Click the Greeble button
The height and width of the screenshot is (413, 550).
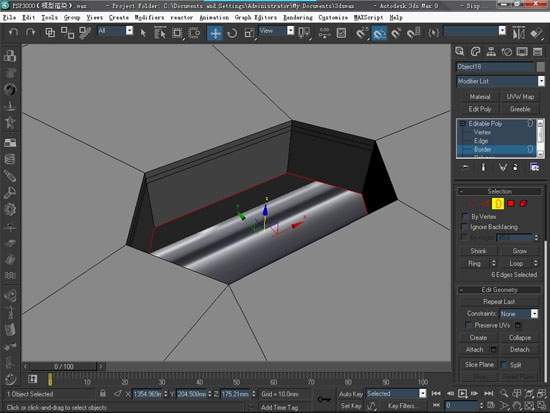[x=520, y=109]
